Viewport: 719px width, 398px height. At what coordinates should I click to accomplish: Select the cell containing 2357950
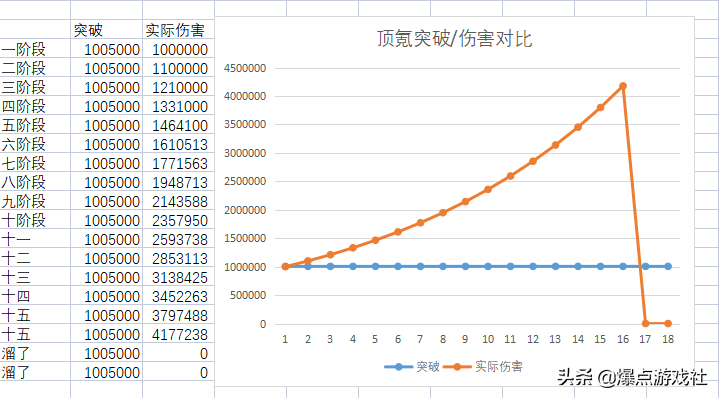point(178,220)
